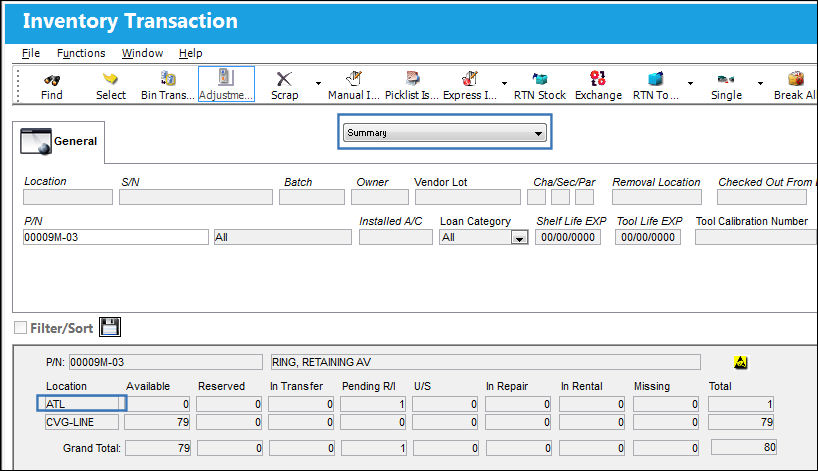Screen dimensions: 818x471
Task: Click the Grand Total Available value 79
Action: (x=158, y=448)
